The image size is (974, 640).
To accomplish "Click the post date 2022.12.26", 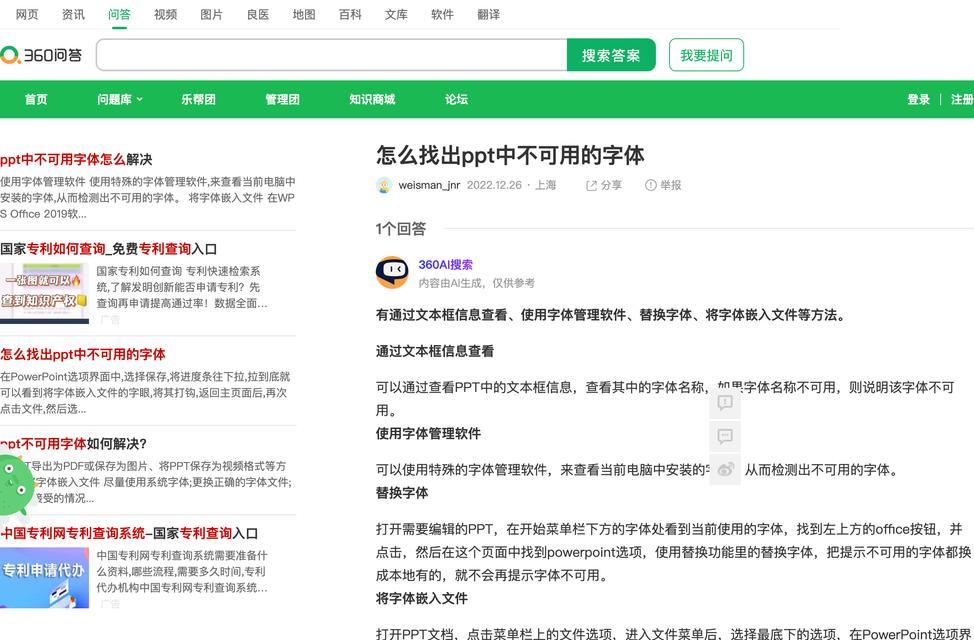I will pos(494,185).
